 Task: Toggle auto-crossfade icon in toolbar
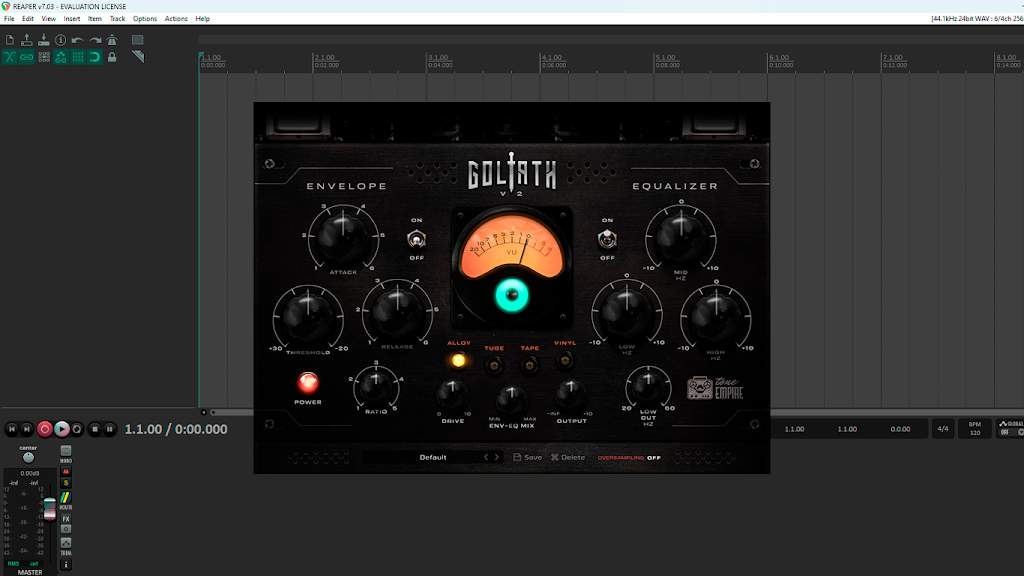pyautogui.click(x=10, y=57)
